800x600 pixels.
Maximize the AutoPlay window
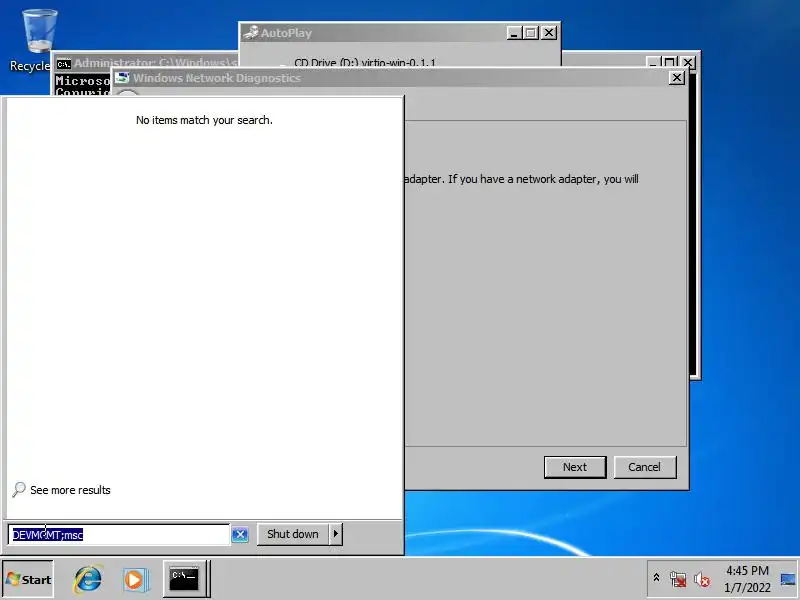click(x=531, y=33)
